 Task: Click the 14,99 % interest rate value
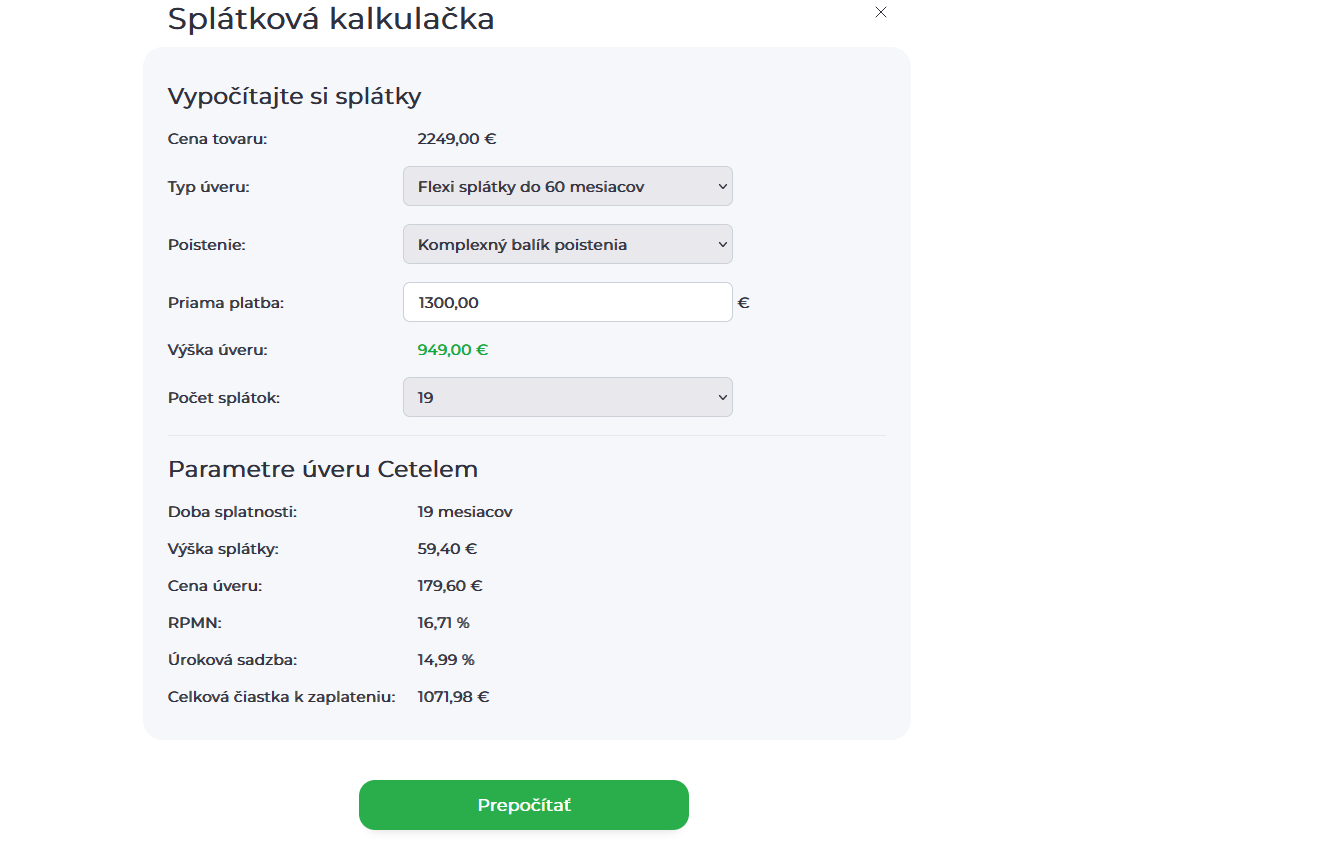tap(445, 660)
